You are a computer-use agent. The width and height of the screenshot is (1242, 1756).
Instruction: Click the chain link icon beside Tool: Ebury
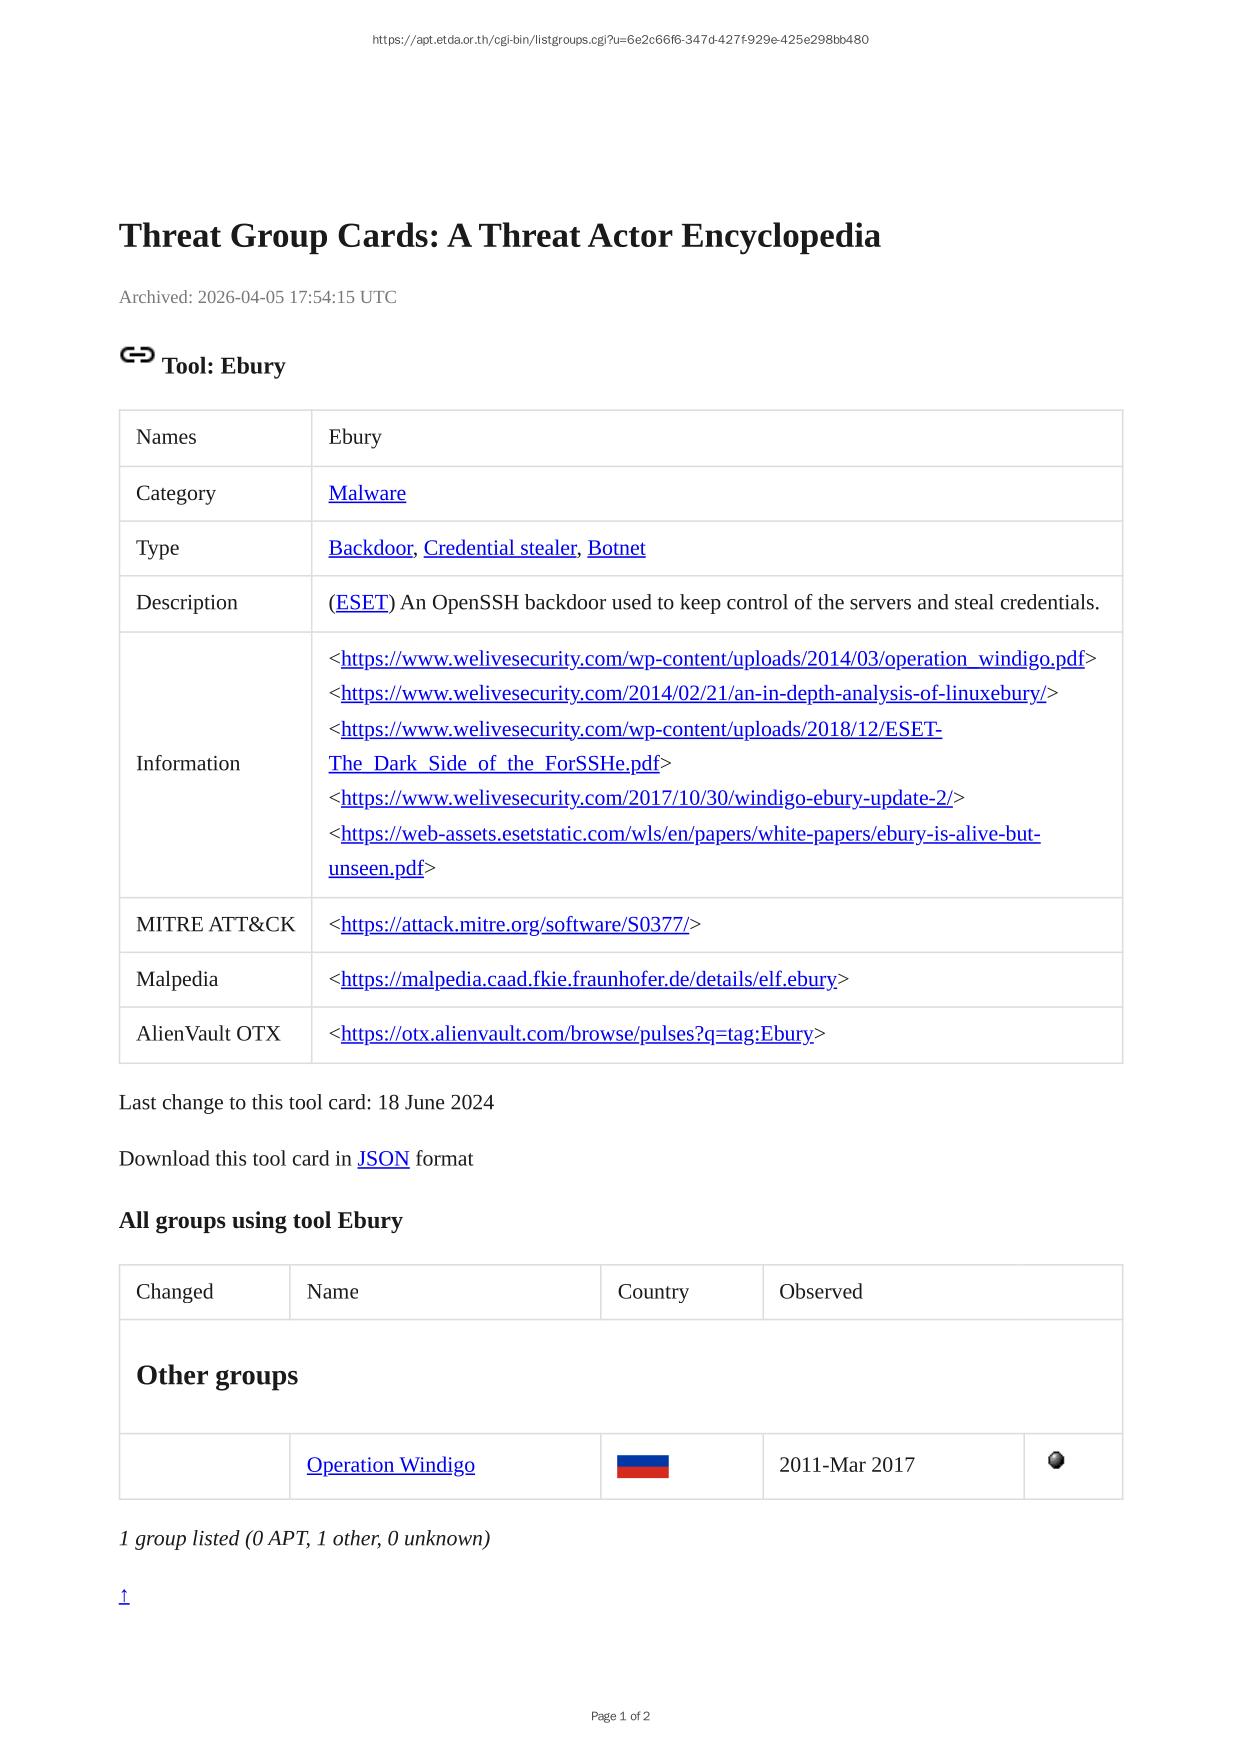137,355
